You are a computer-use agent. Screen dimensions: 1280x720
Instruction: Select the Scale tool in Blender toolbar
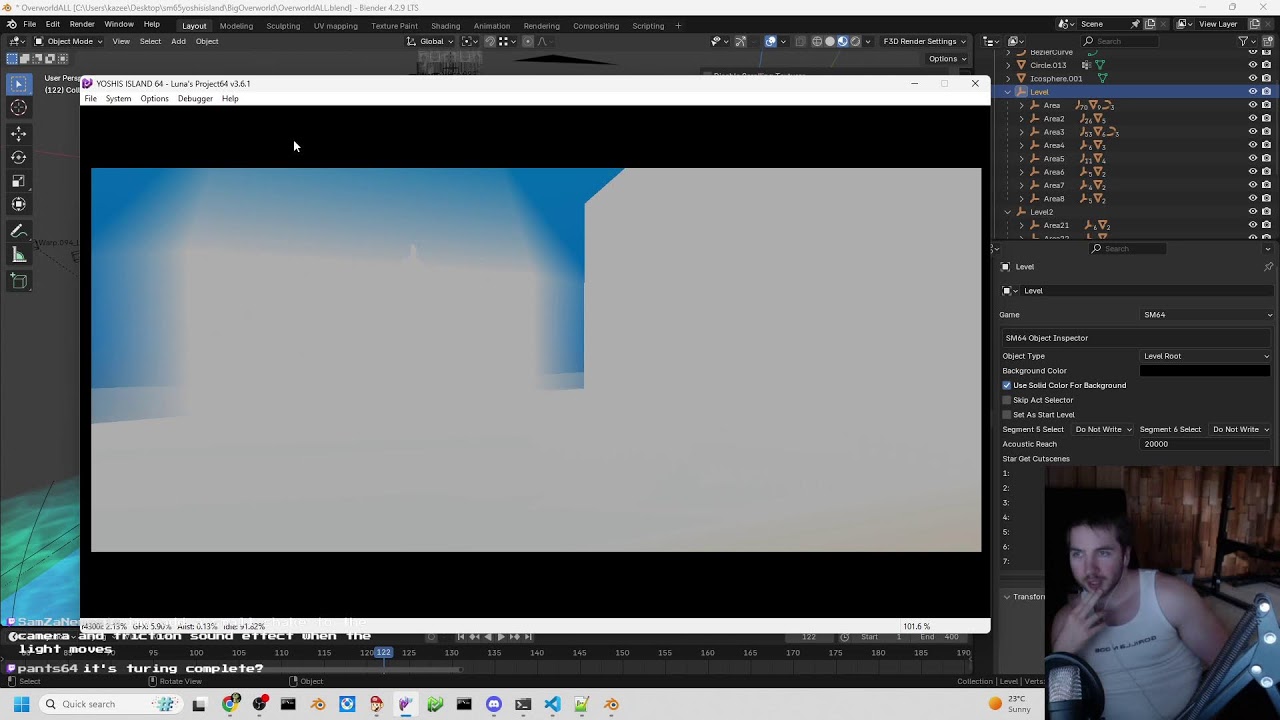(x=18, y=181)
